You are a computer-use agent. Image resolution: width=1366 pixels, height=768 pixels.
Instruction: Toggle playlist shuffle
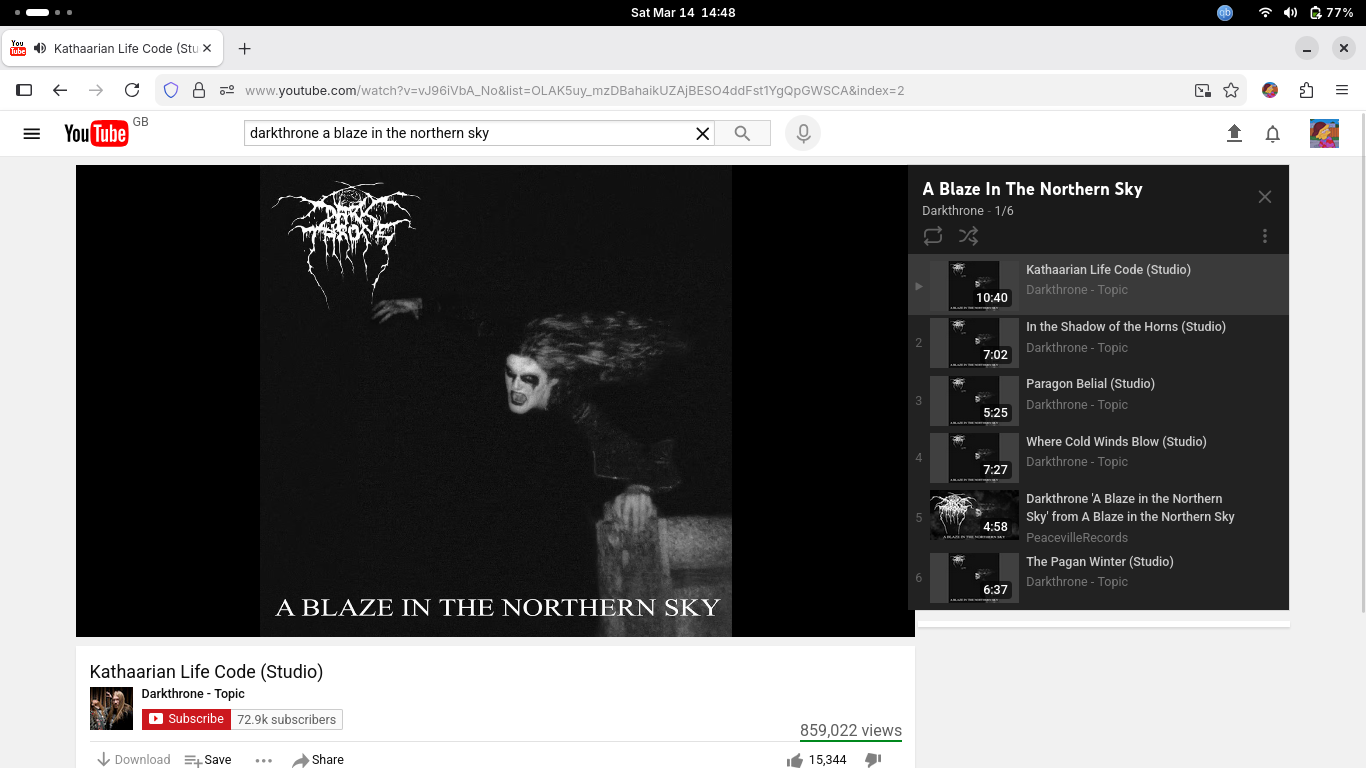pyautogui.click(x=968, y=236)
